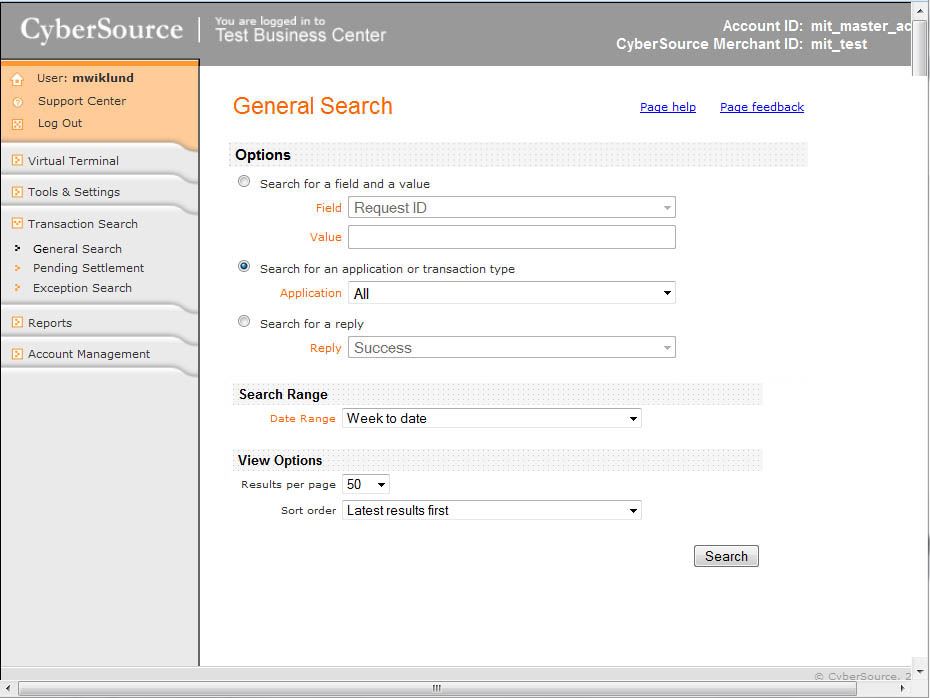The image size is (930, 698).
Task: Open Pending Settlement in the sidebar
Action: pyautogui.click(x=88, y=268)
